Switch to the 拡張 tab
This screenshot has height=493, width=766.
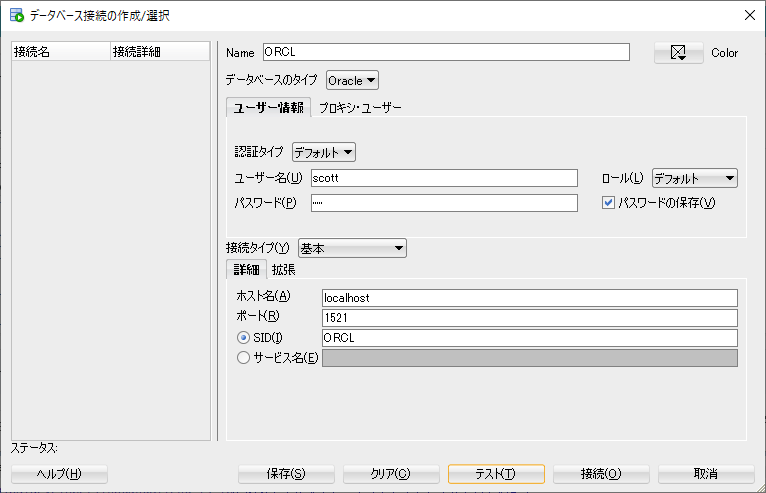coord(283,270)
